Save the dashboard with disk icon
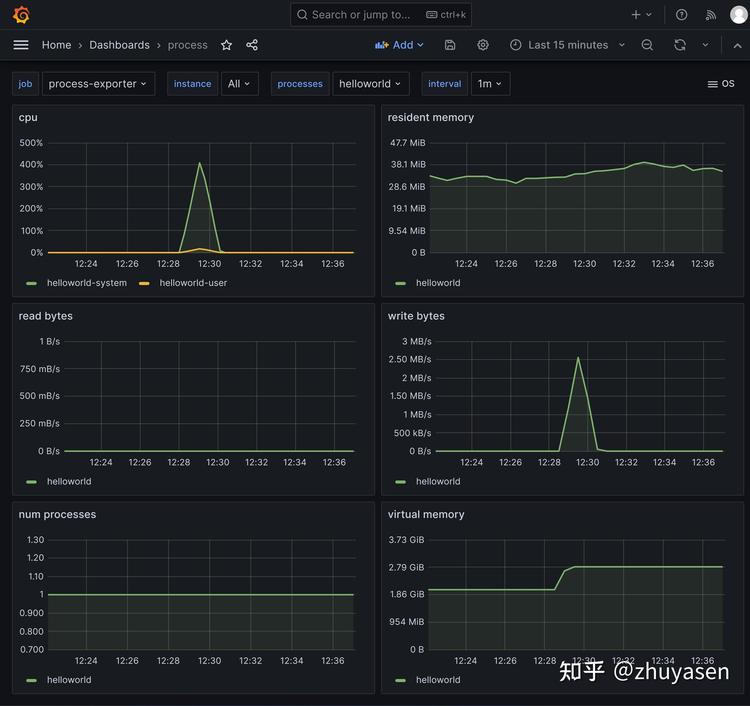The height and width of the screenshot is (706, 750). point(450,45)
